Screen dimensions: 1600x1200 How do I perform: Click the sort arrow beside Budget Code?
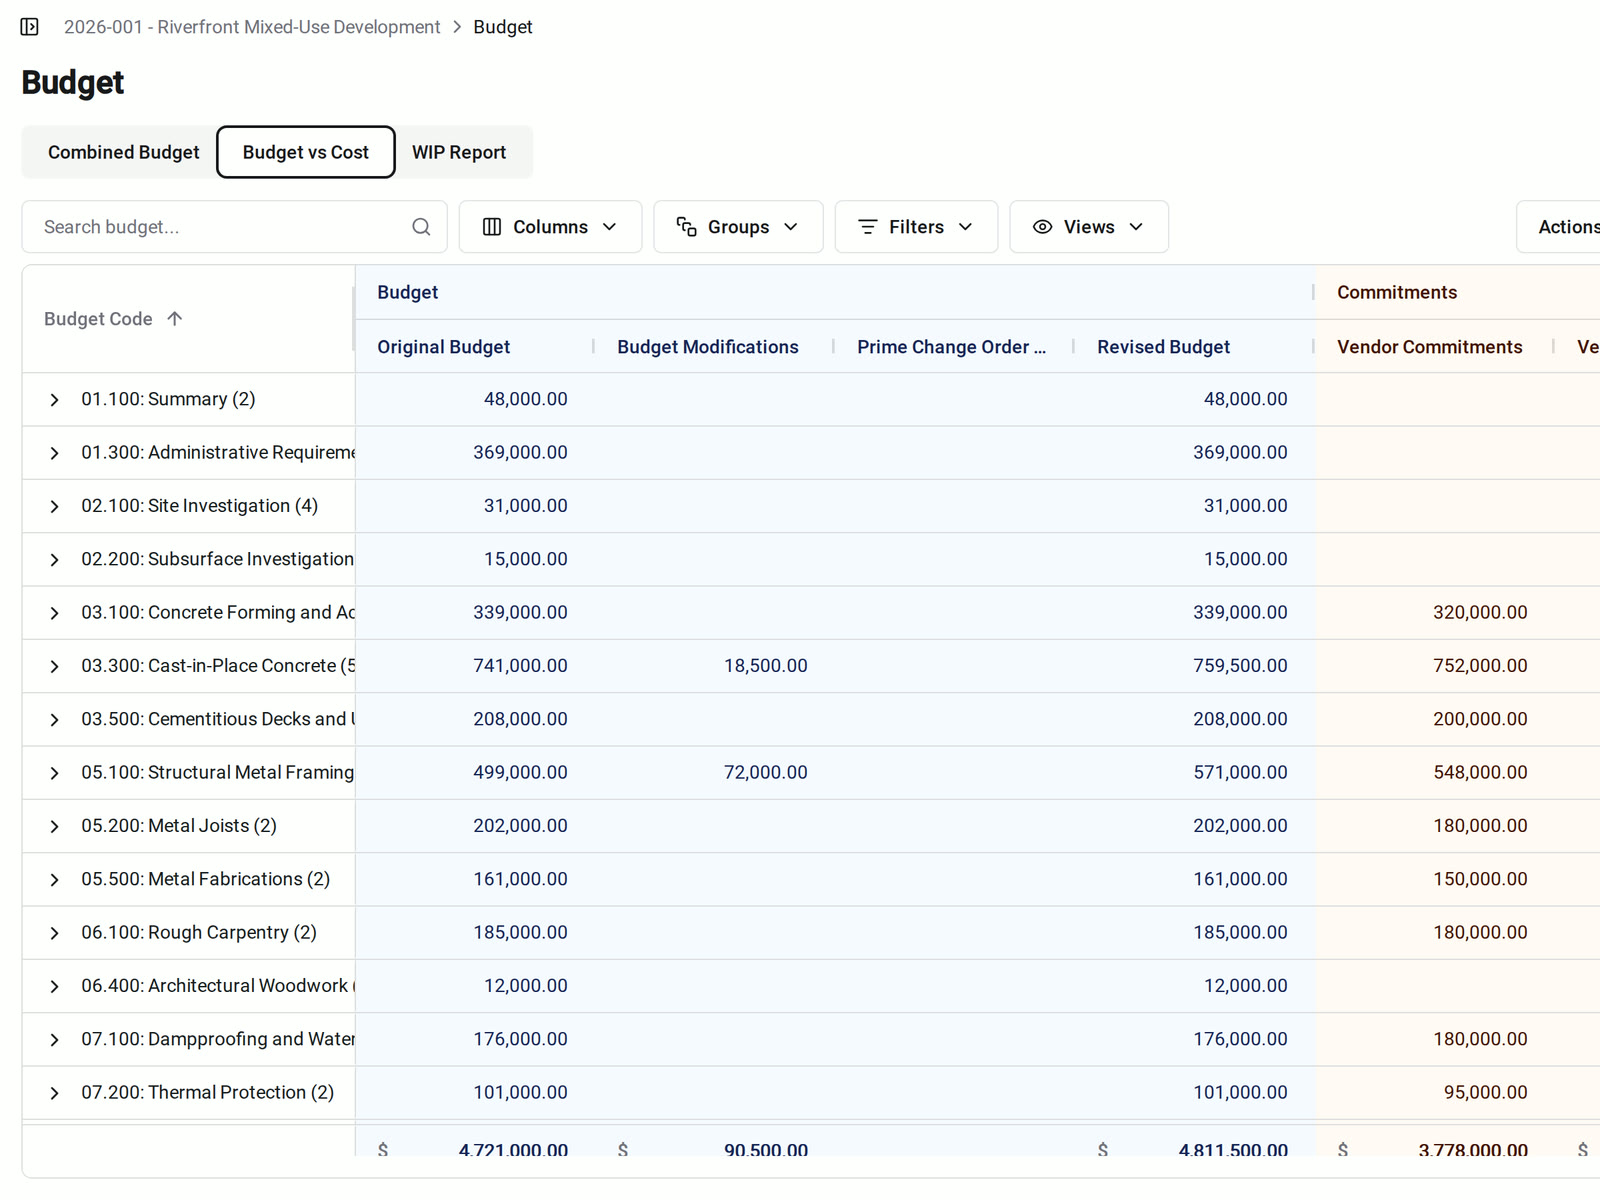(x=175, y=319)
